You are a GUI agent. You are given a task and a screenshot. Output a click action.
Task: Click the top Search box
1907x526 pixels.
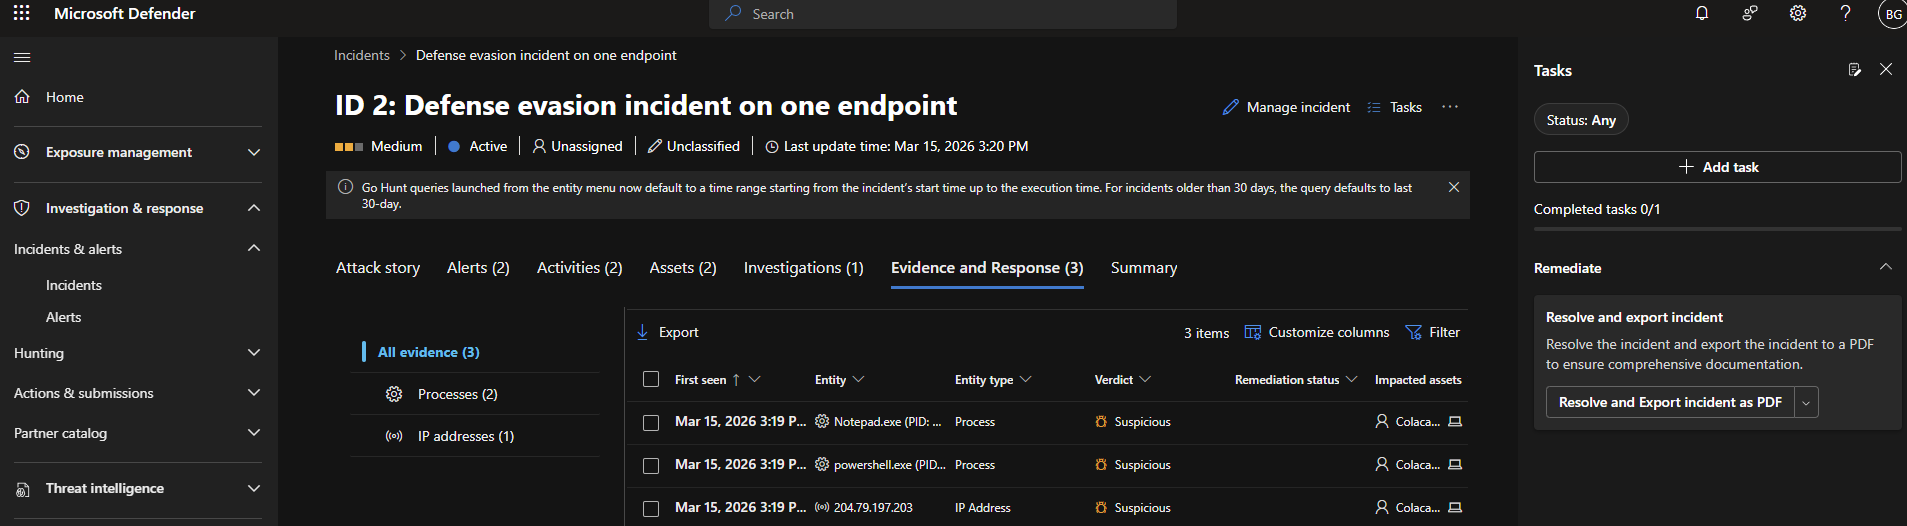pos(942,14)
